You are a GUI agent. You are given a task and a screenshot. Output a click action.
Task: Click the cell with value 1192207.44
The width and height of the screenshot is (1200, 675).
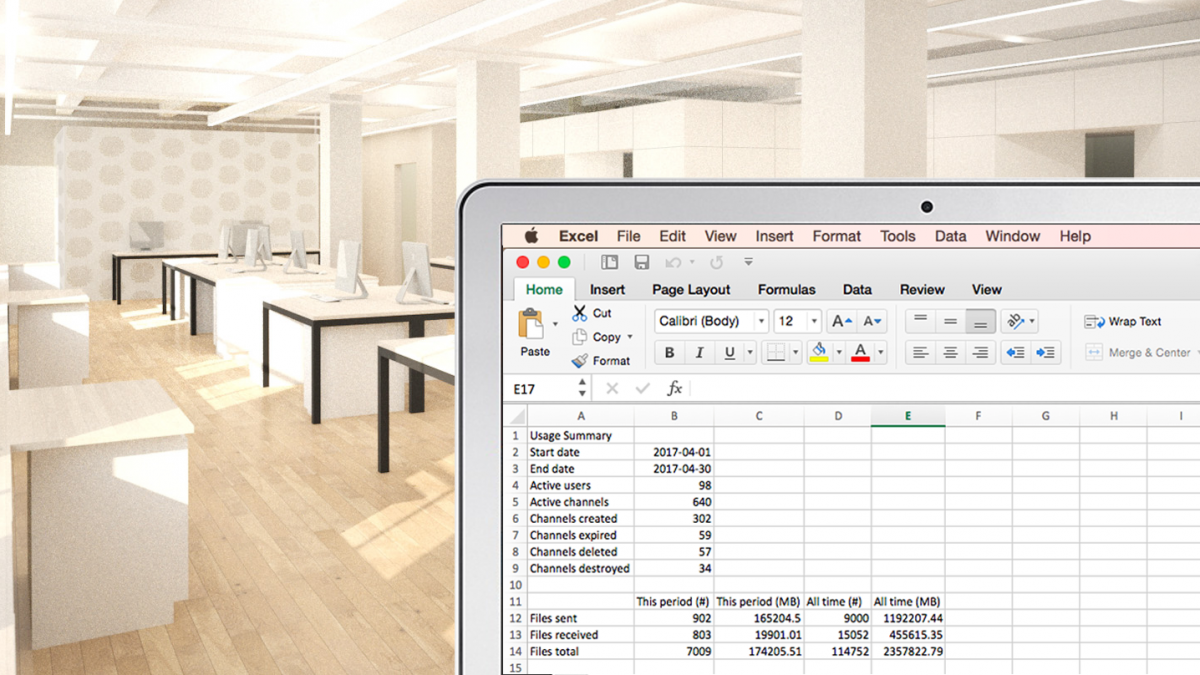point(908,618)
